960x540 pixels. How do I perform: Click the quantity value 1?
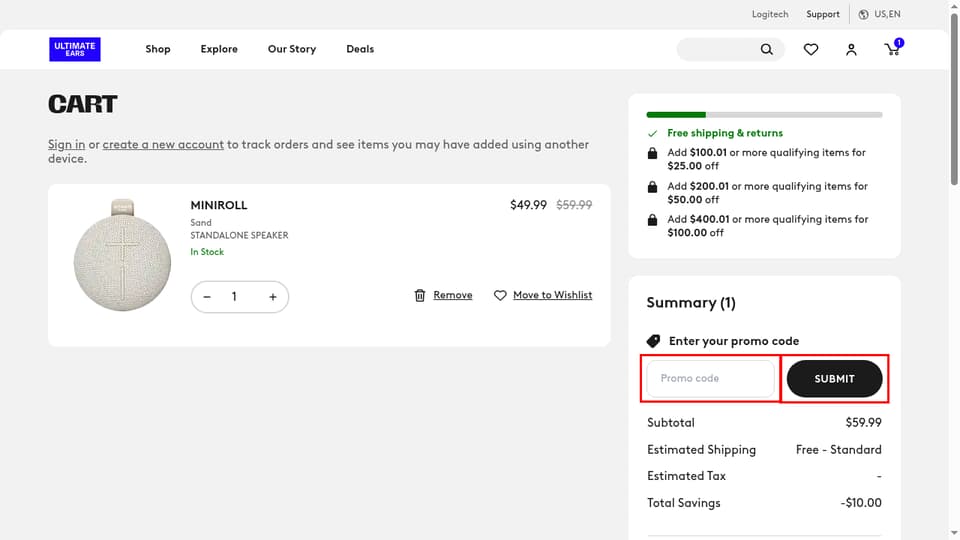(234, 297)
